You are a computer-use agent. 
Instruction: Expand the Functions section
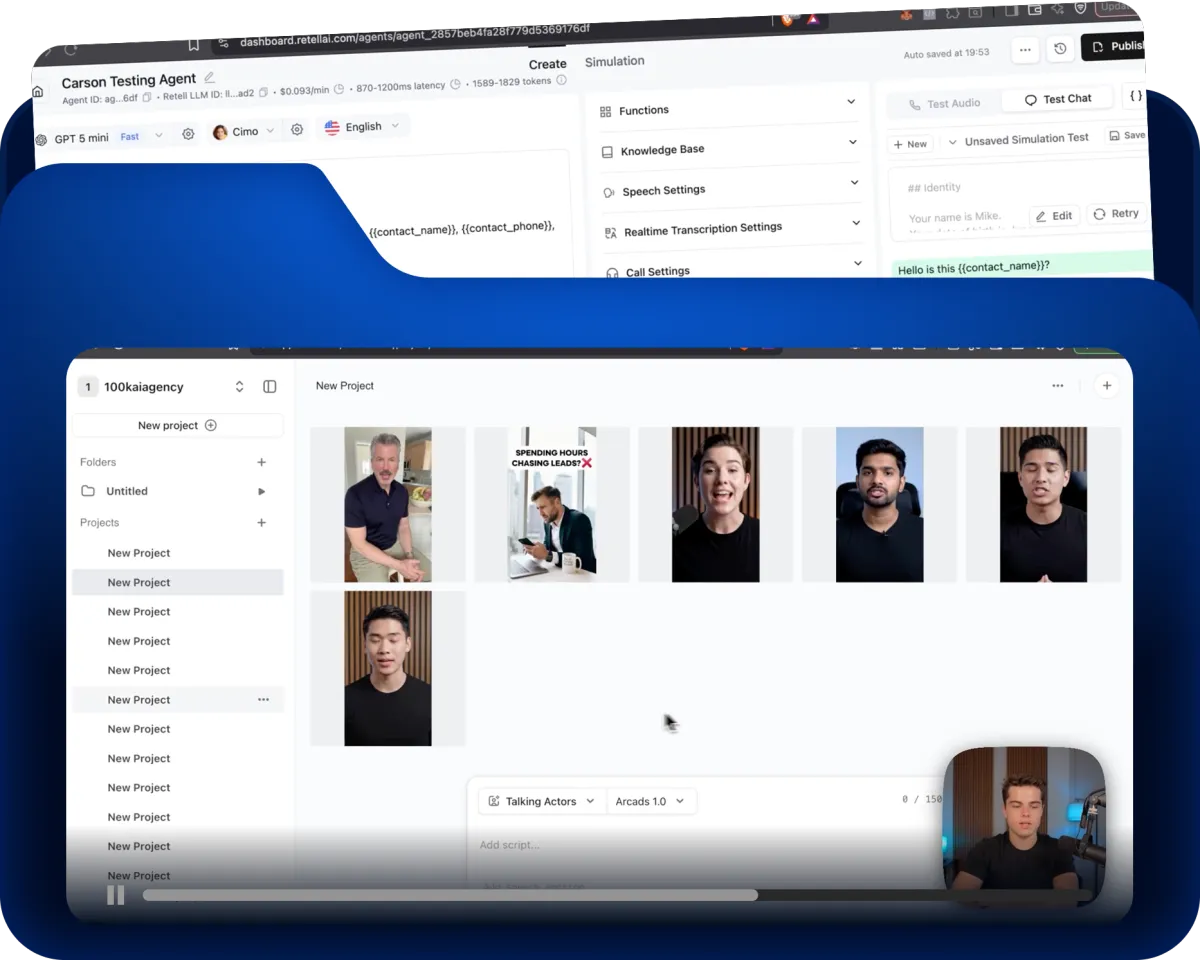click(x=728, y=107)
